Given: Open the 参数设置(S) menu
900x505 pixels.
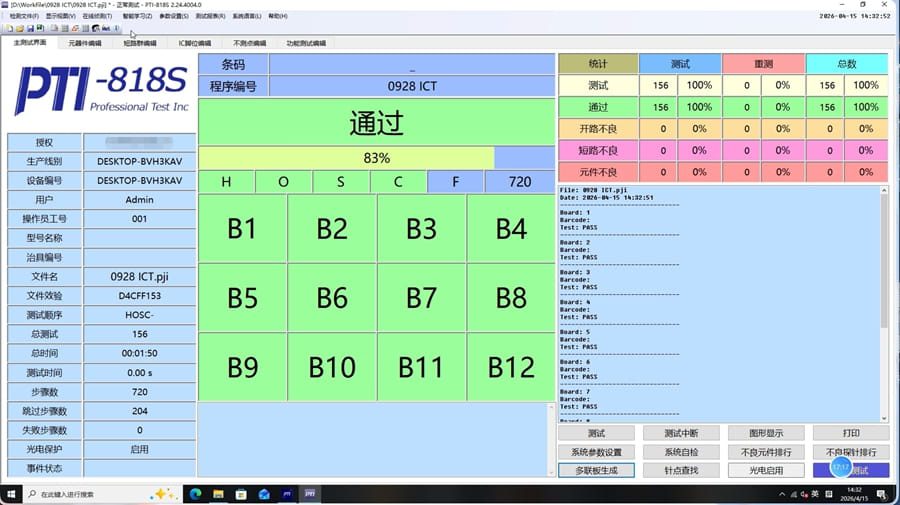Looking at the screenshot, I should (x=174, y=16).
